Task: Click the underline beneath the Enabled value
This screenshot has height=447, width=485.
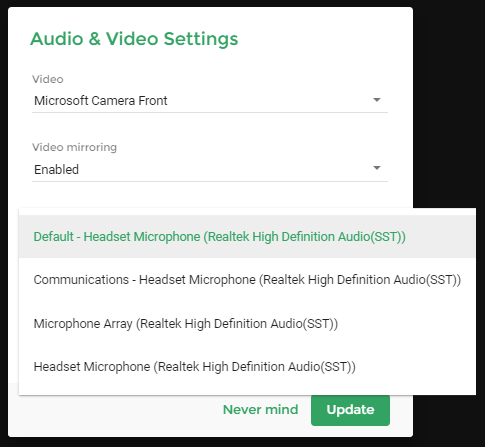Action: [210, 182]
